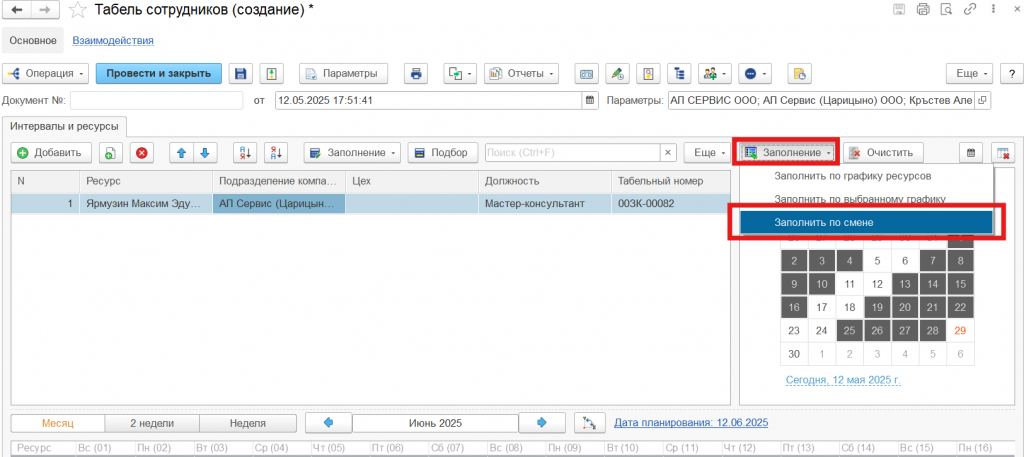
Task: Go to the next month with the right arrow
Action: (x=542, y=422)
